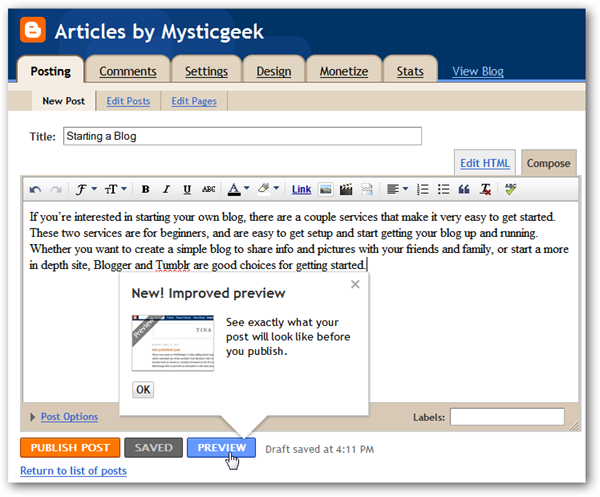The image size is (600, 497).
Task: Click the Labels input field
Action: (x=506, y=417)
